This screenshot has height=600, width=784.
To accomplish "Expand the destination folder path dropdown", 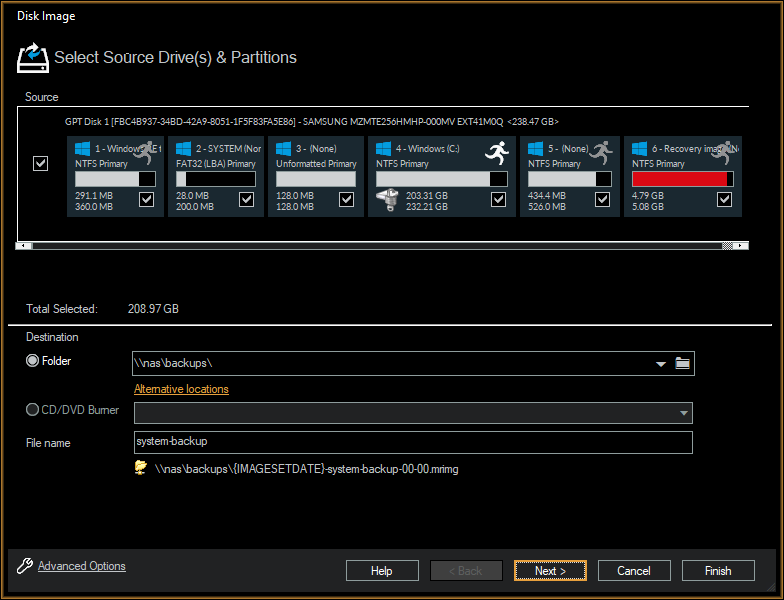I will pyautogui.click(x=661, y=364).
